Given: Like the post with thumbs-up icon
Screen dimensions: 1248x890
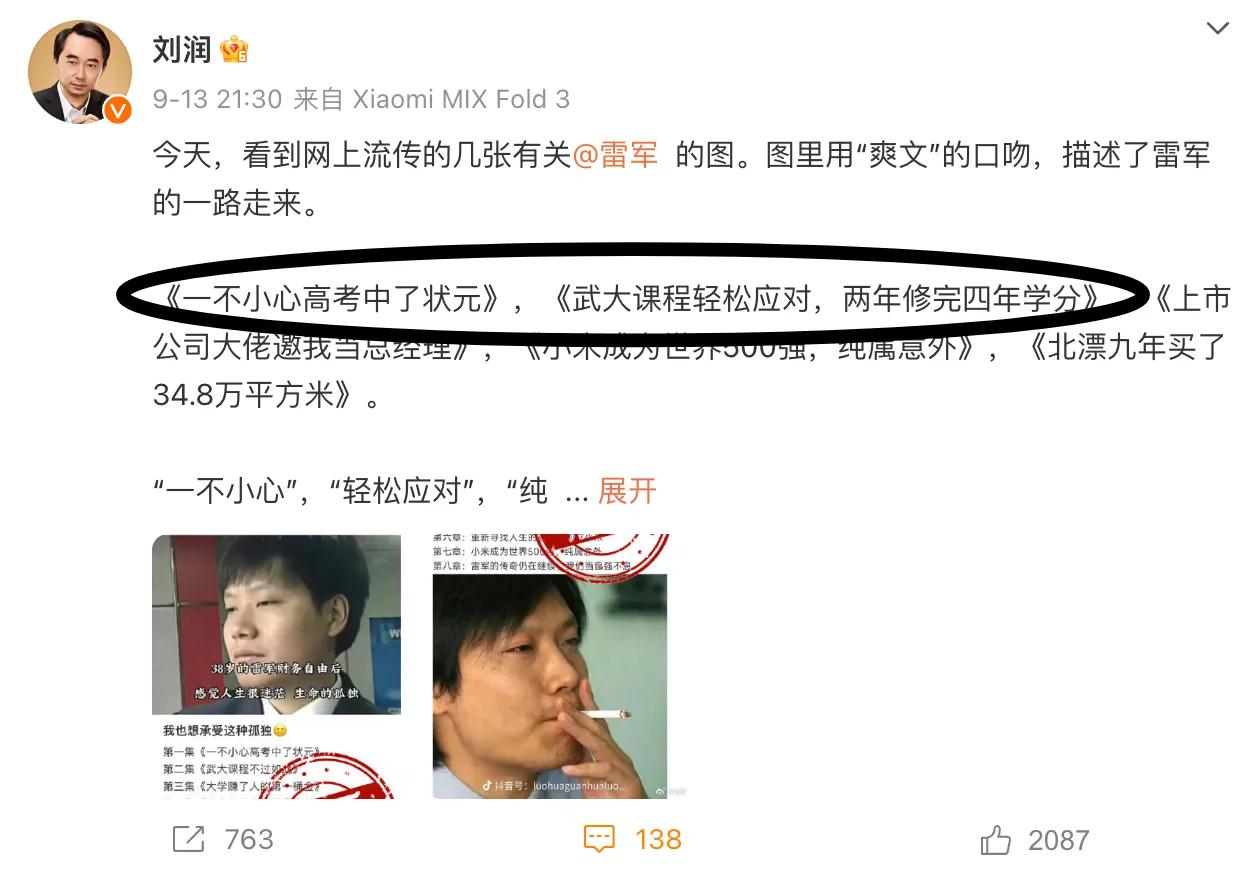Looking at the screenshot, I should [996, 839].
